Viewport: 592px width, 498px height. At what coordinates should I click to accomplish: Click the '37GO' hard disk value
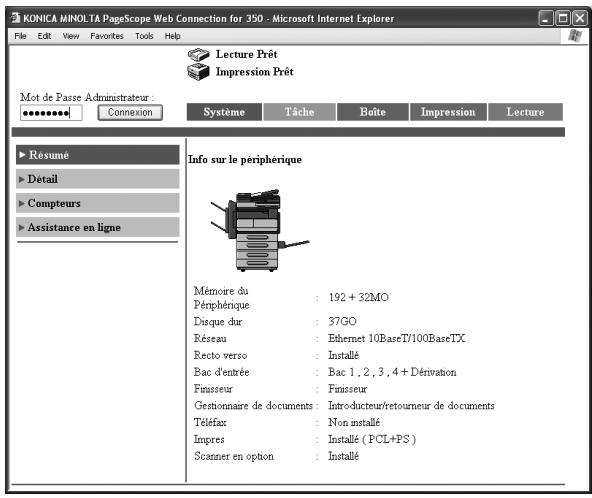coord(342,321)
